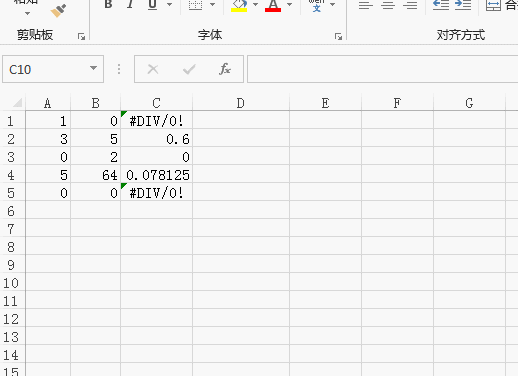Click the phonetic guide wén icon
This screenshot has width=518, height=376.
click(x=316, y=5)
